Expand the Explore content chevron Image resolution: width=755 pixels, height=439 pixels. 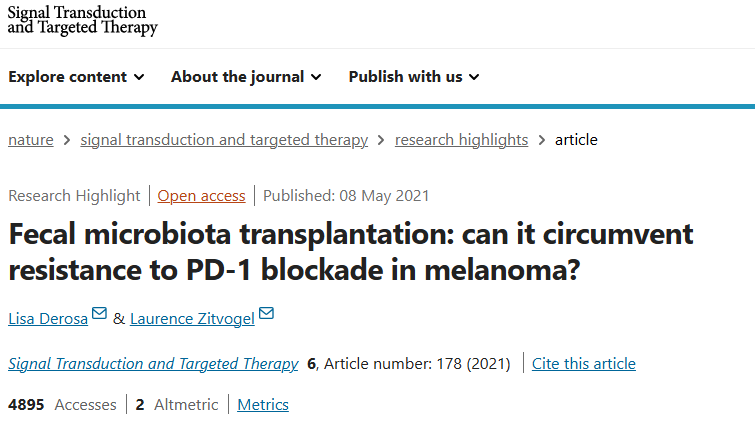click(x=139, y=77)
